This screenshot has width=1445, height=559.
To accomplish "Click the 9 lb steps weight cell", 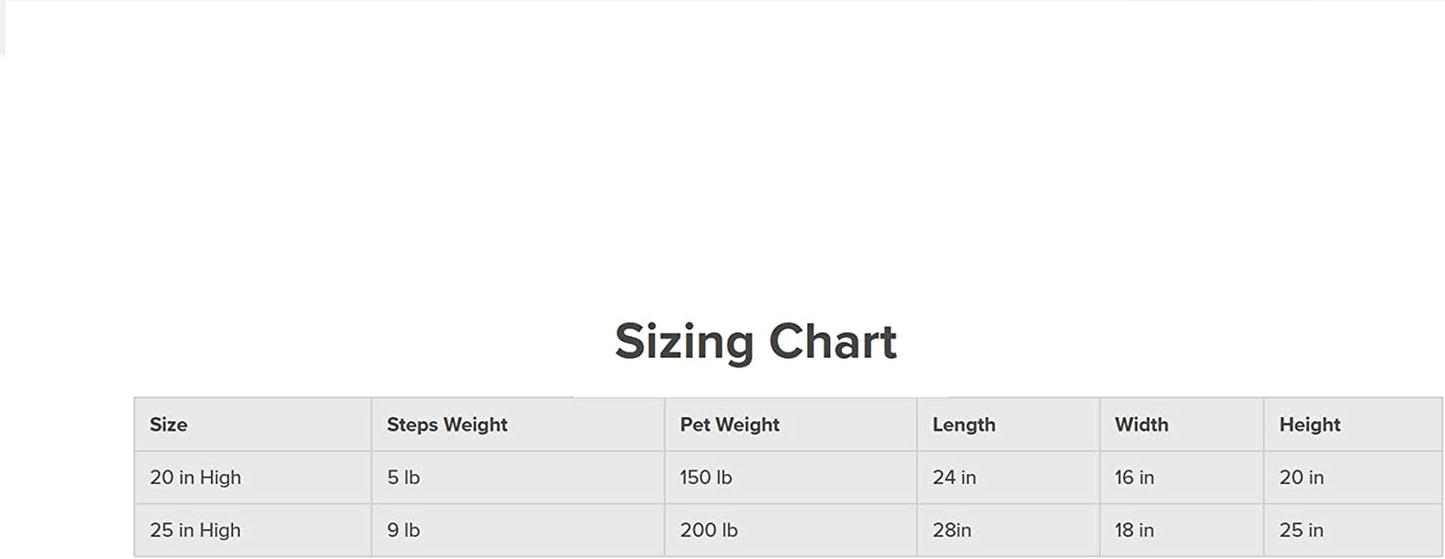I will coord(403,530).
